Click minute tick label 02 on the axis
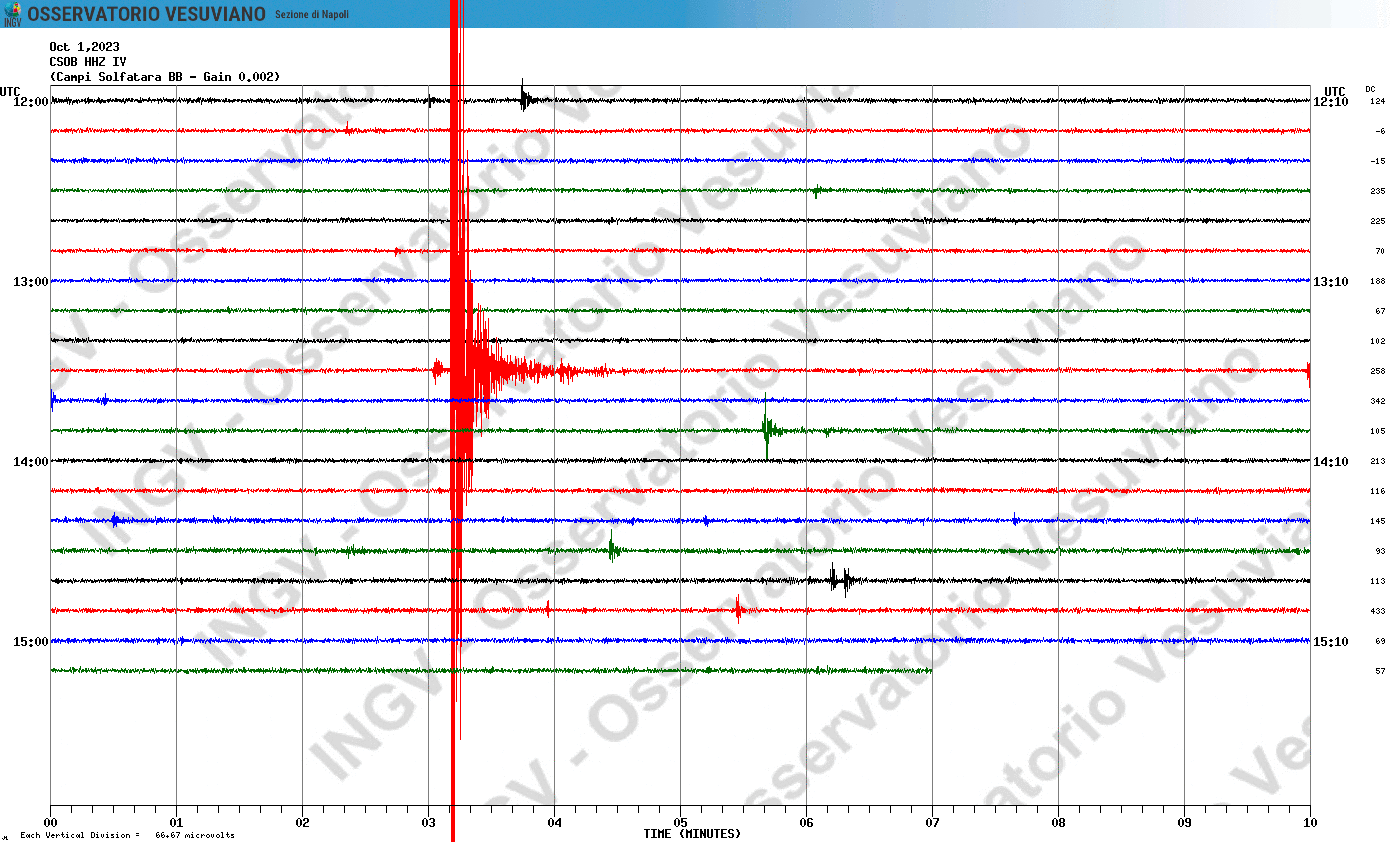 click(303, 823)
